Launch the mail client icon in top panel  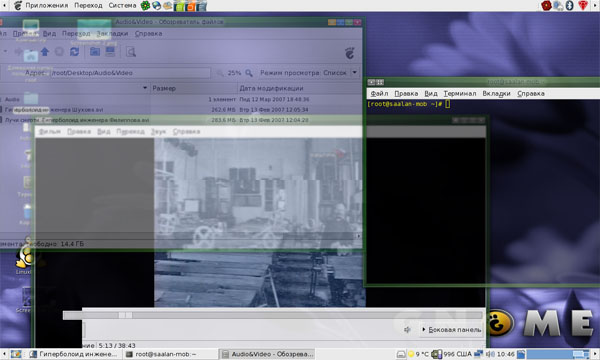click(x=168, y=5)
